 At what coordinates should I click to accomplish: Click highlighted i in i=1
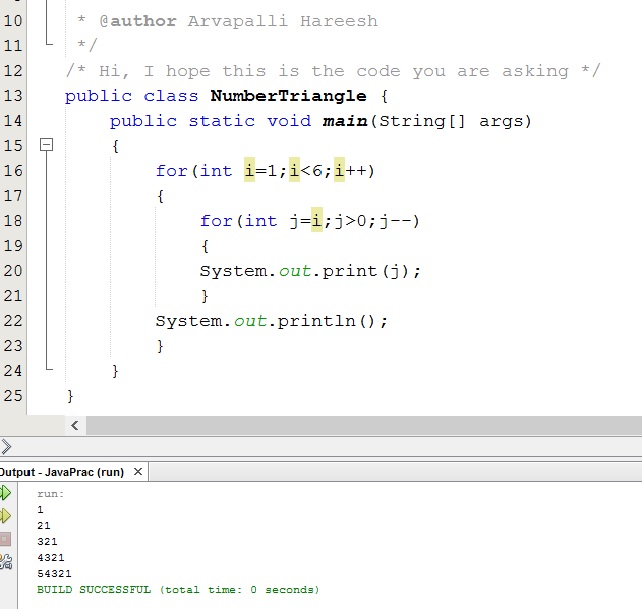click(x=249, y=170)
